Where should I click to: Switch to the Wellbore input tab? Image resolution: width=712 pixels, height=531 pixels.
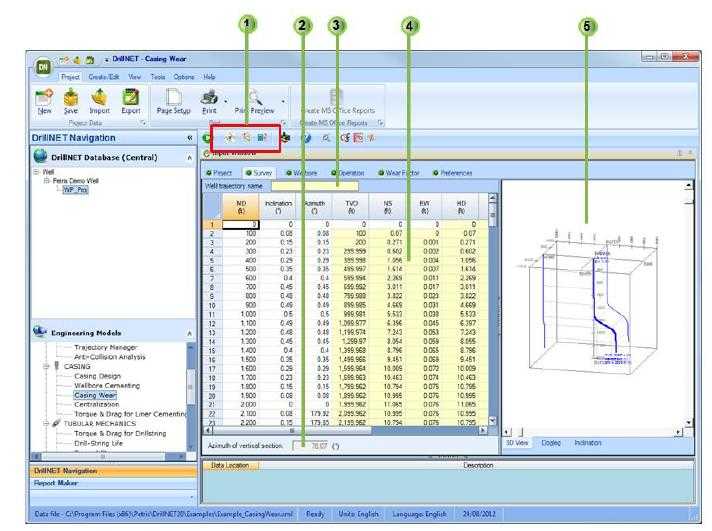point(302,173)
